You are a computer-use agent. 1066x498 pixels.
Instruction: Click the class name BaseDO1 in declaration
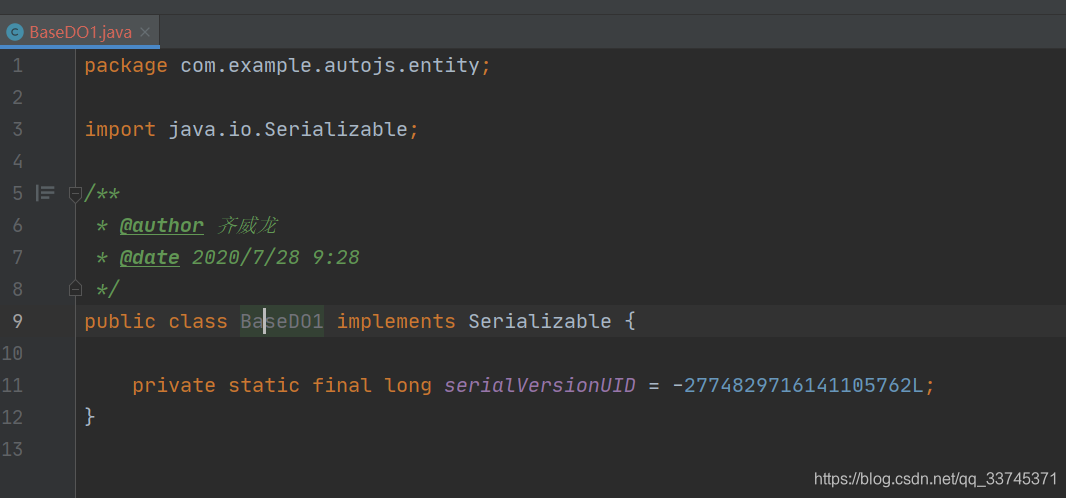[x=282, y=321]
